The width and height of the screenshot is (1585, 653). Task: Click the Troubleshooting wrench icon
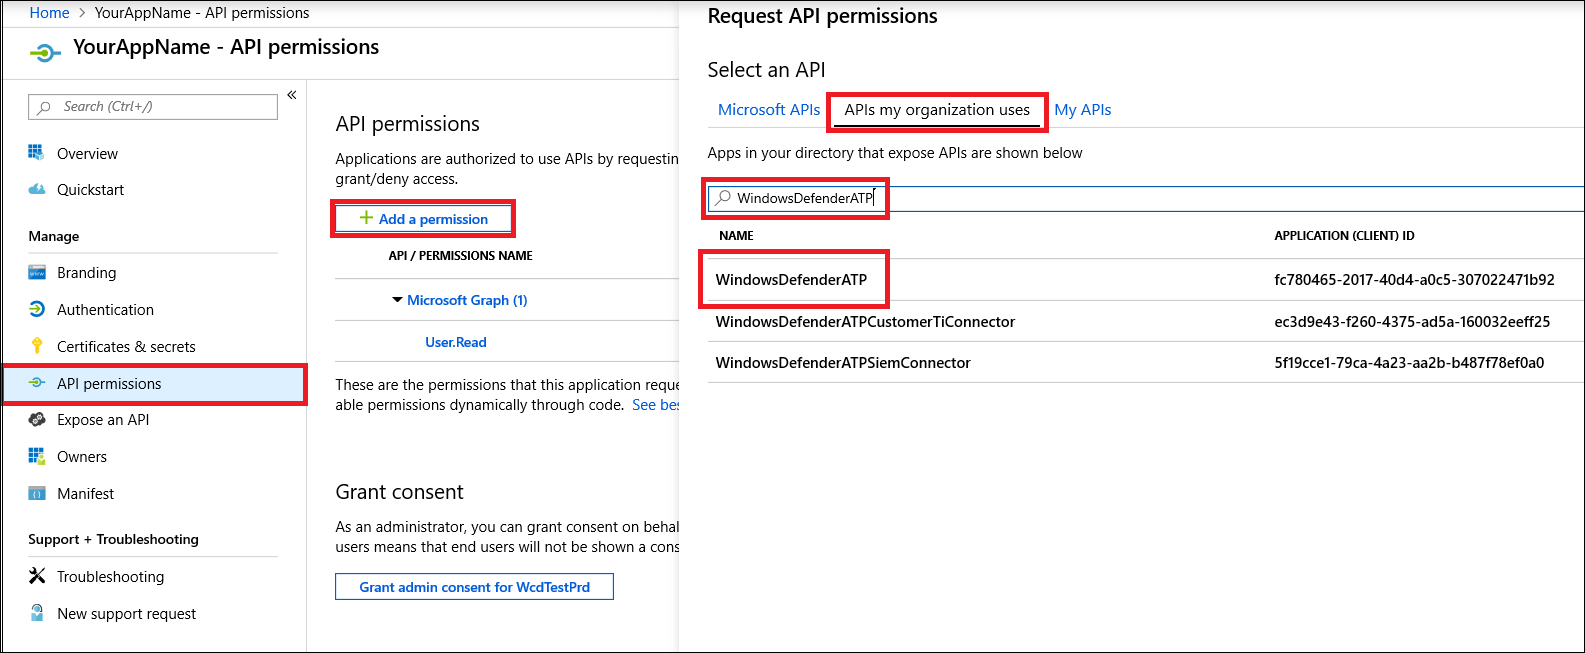click(37, 576)
